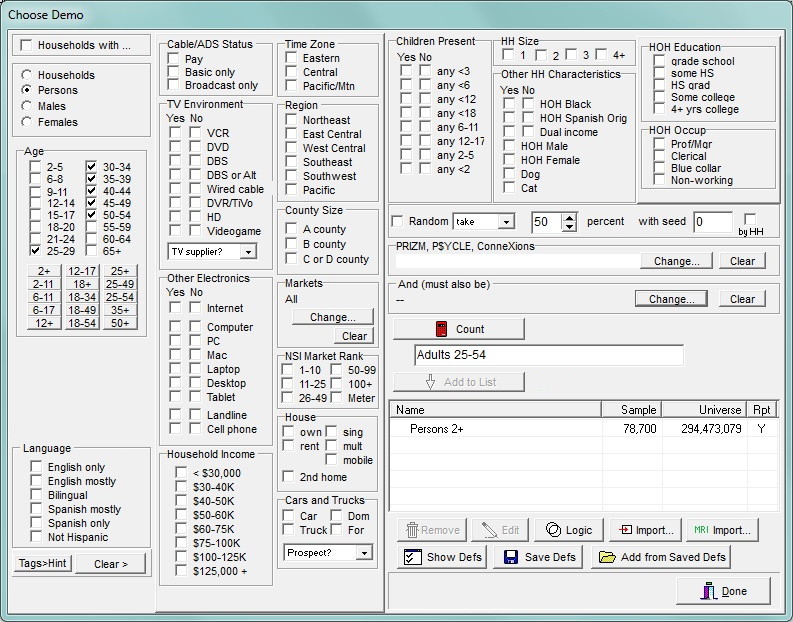Screen dimensions: 793x622
Task: Click the Show Defs checklist icon
Action: [x=413, y=557]
